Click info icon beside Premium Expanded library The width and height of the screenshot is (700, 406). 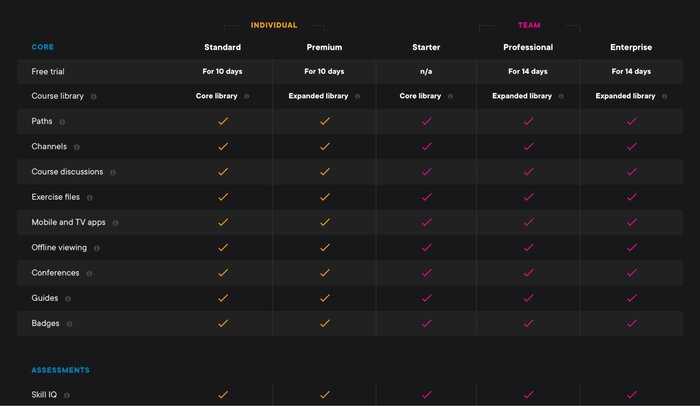point(357,96)
